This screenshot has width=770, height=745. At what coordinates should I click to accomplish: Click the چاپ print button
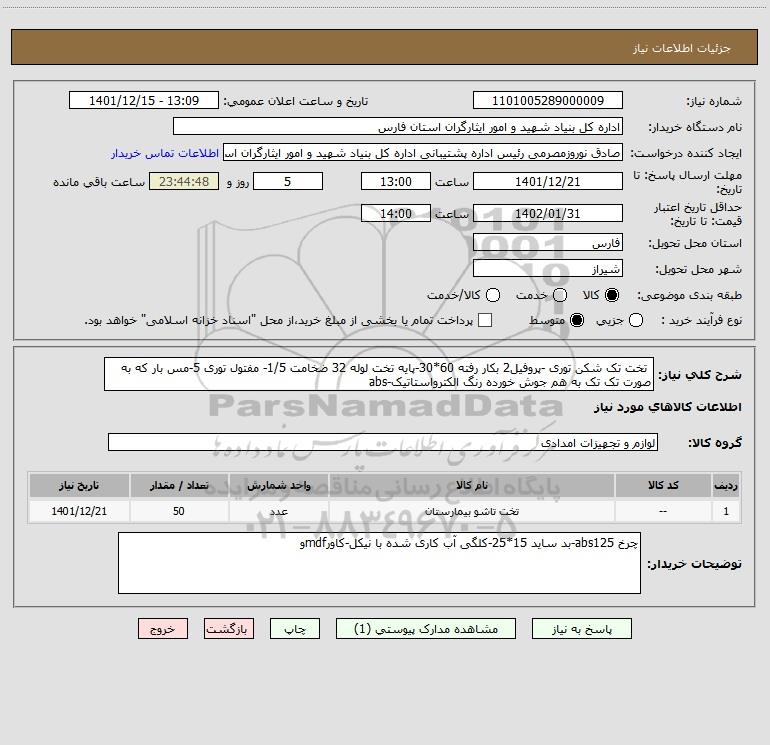[x=295, y=629]
